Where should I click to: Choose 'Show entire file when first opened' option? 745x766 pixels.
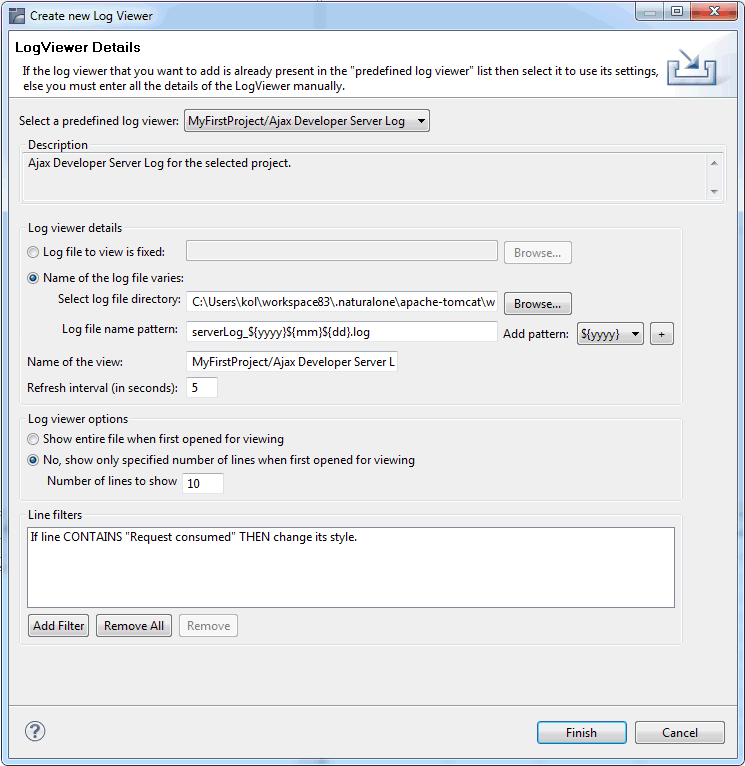coord(33,439)
